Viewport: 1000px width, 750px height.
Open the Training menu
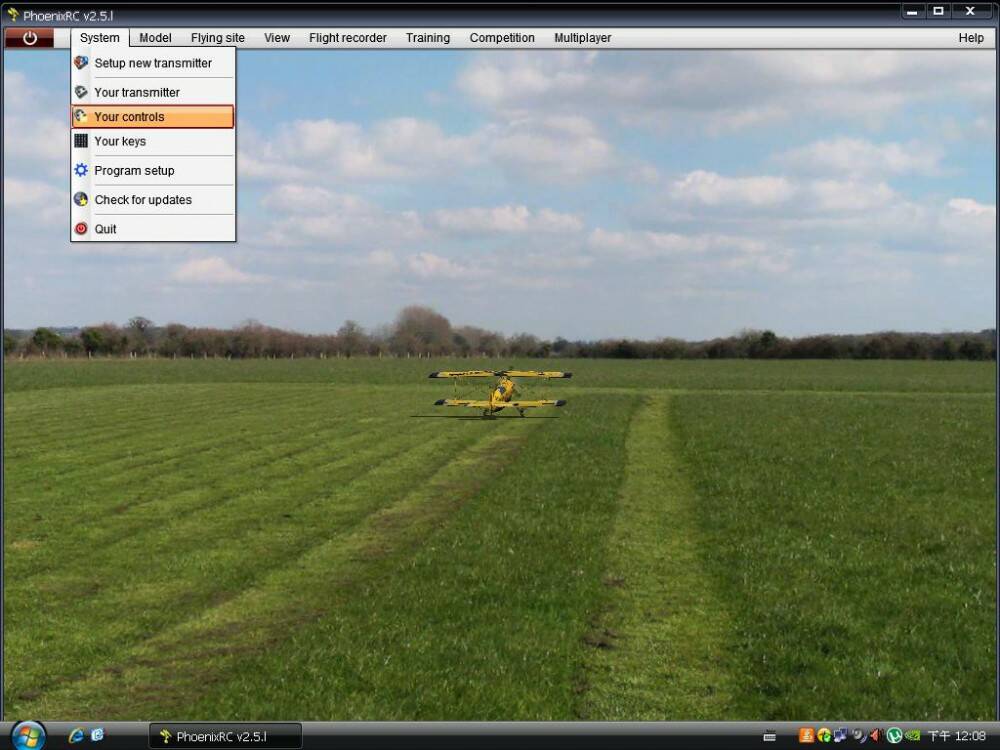[x=428, y=38]
